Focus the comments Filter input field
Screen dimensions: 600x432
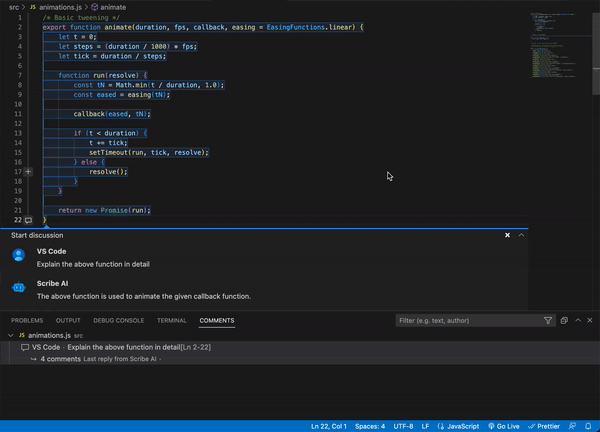[469, 321]
